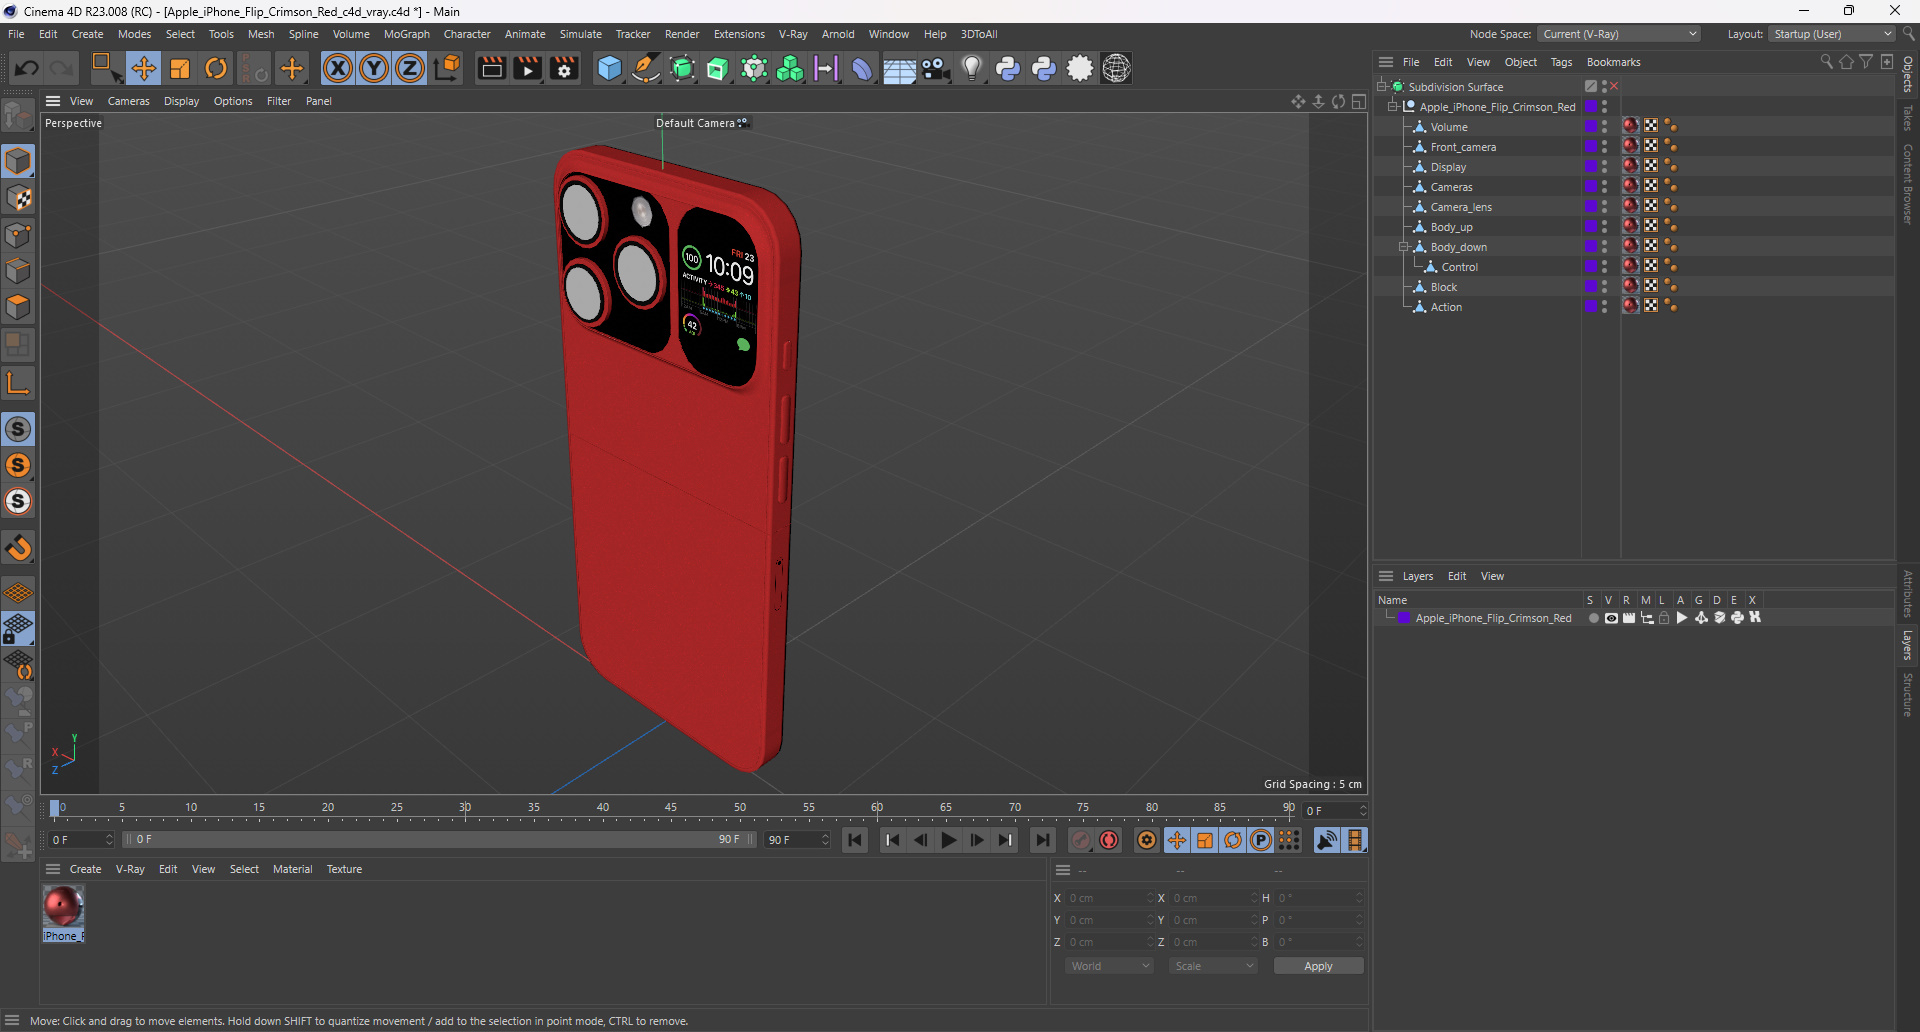
Task: Open the Node Space dropdown
Action: pyautogui.click(x=1619, y=34)
